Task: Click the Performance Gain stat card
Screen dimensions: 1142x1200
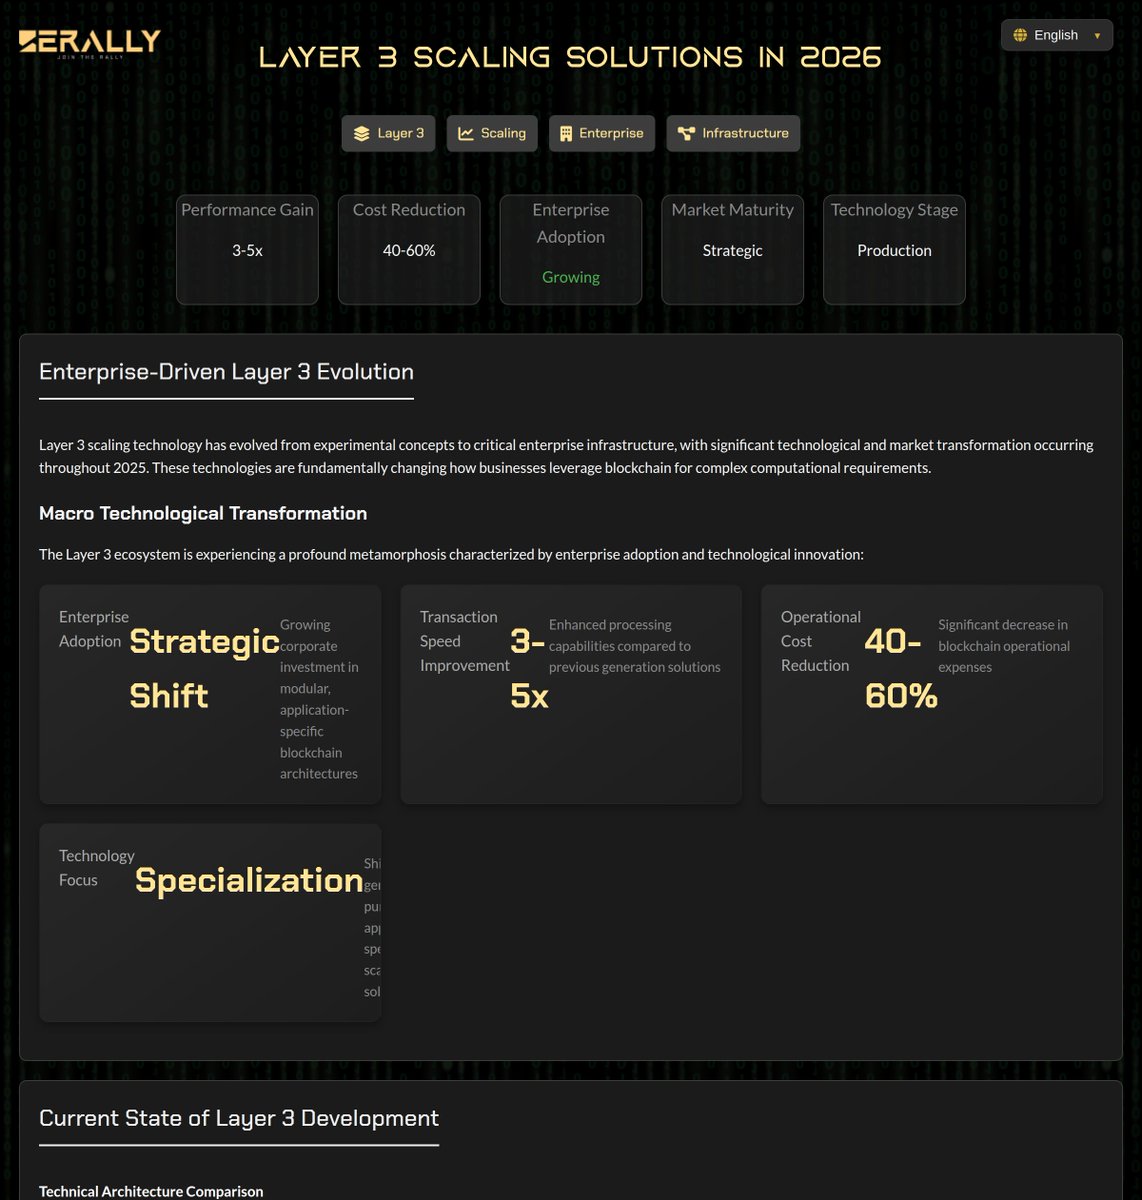Action: (x=247, y=249)
